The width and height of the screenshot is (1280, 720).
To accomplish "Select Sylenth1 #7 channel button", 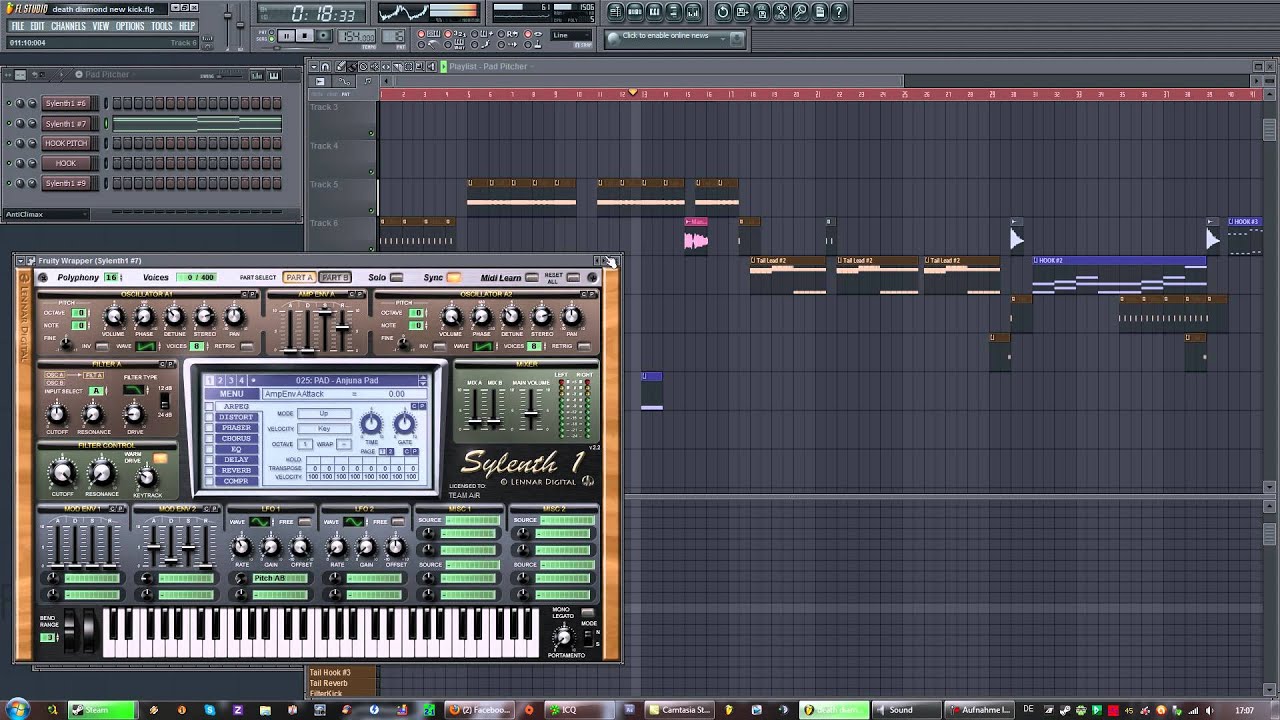I will tap(66, 123).
